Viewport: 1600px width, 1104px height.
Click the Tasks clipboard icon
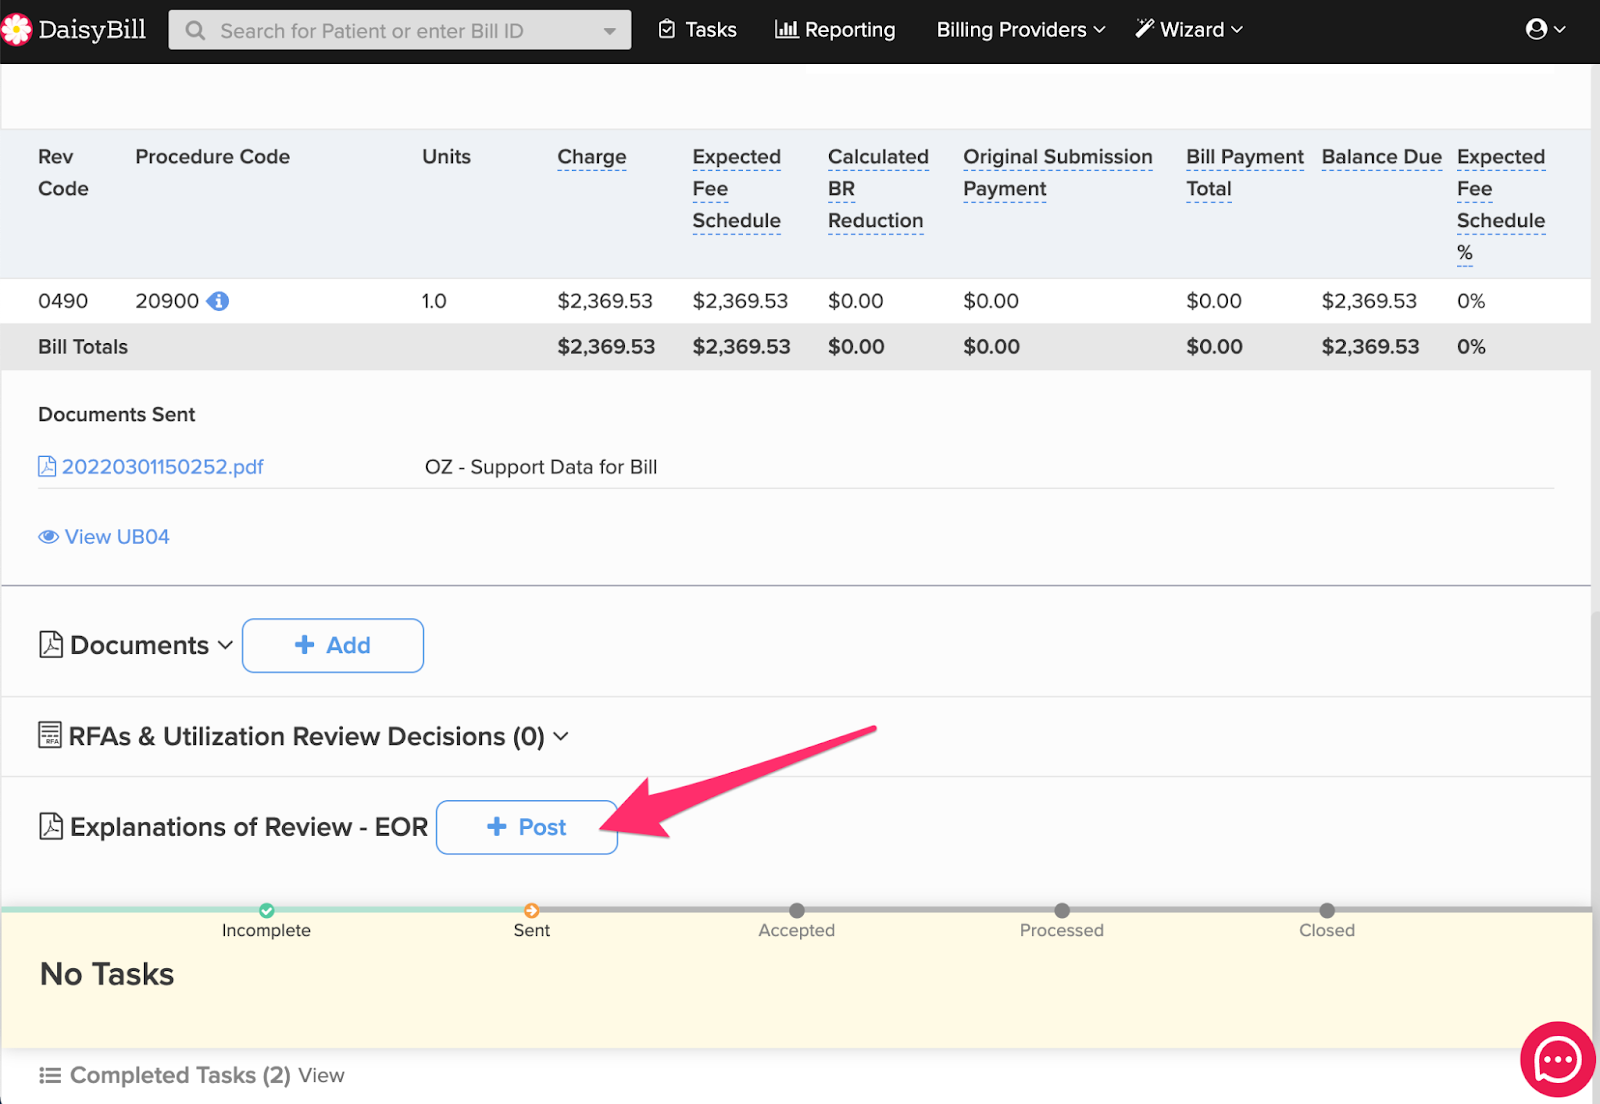(667, 30)
